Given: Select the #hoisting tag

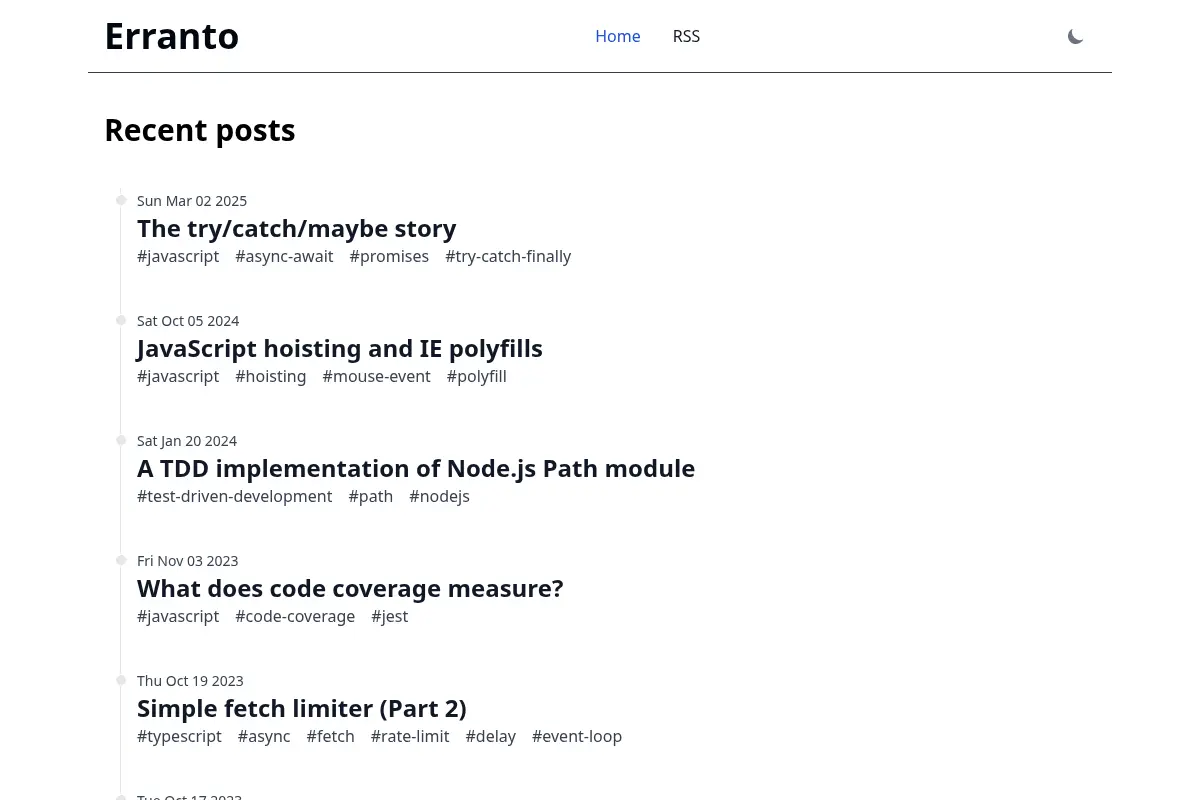Looking at the screenshot, I should click(271, 376).
